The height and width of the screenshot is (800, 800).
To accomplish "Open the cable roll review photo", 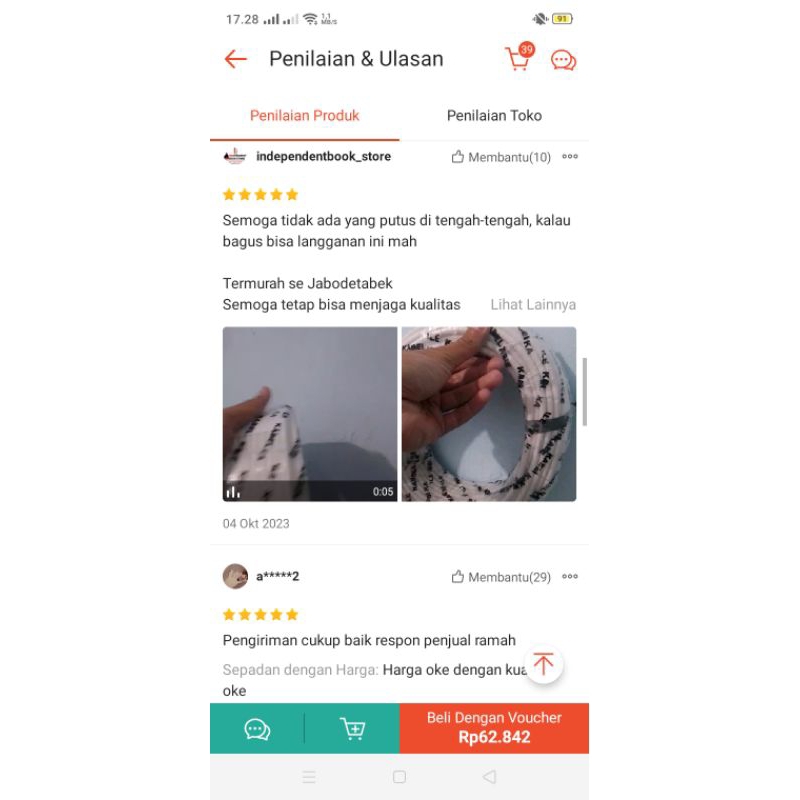I will 489,414.
